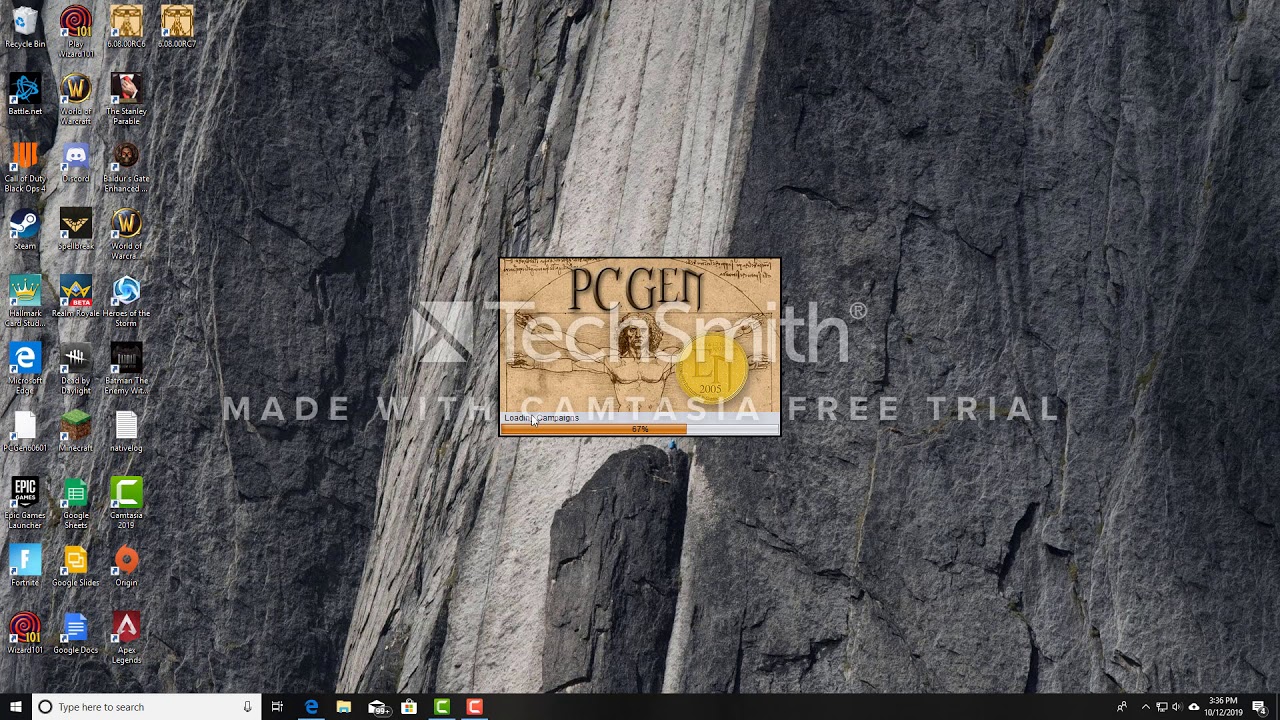Open the Spellbreak shortcut
Screen dimensions: 1280x720
[x=76, y=229]
